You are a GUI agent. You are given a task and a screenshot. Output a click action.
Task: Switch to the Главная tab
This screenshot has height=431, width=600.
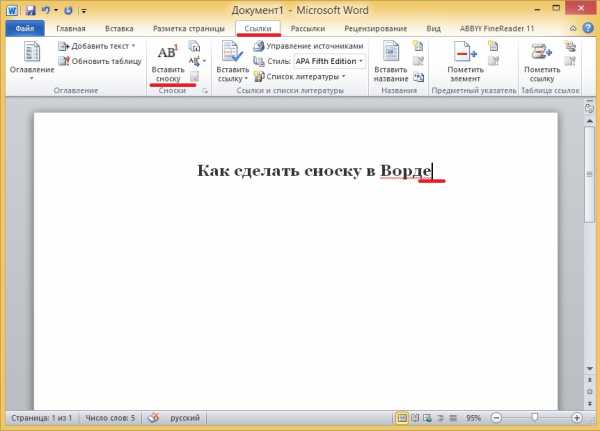[x=71, y=28]
